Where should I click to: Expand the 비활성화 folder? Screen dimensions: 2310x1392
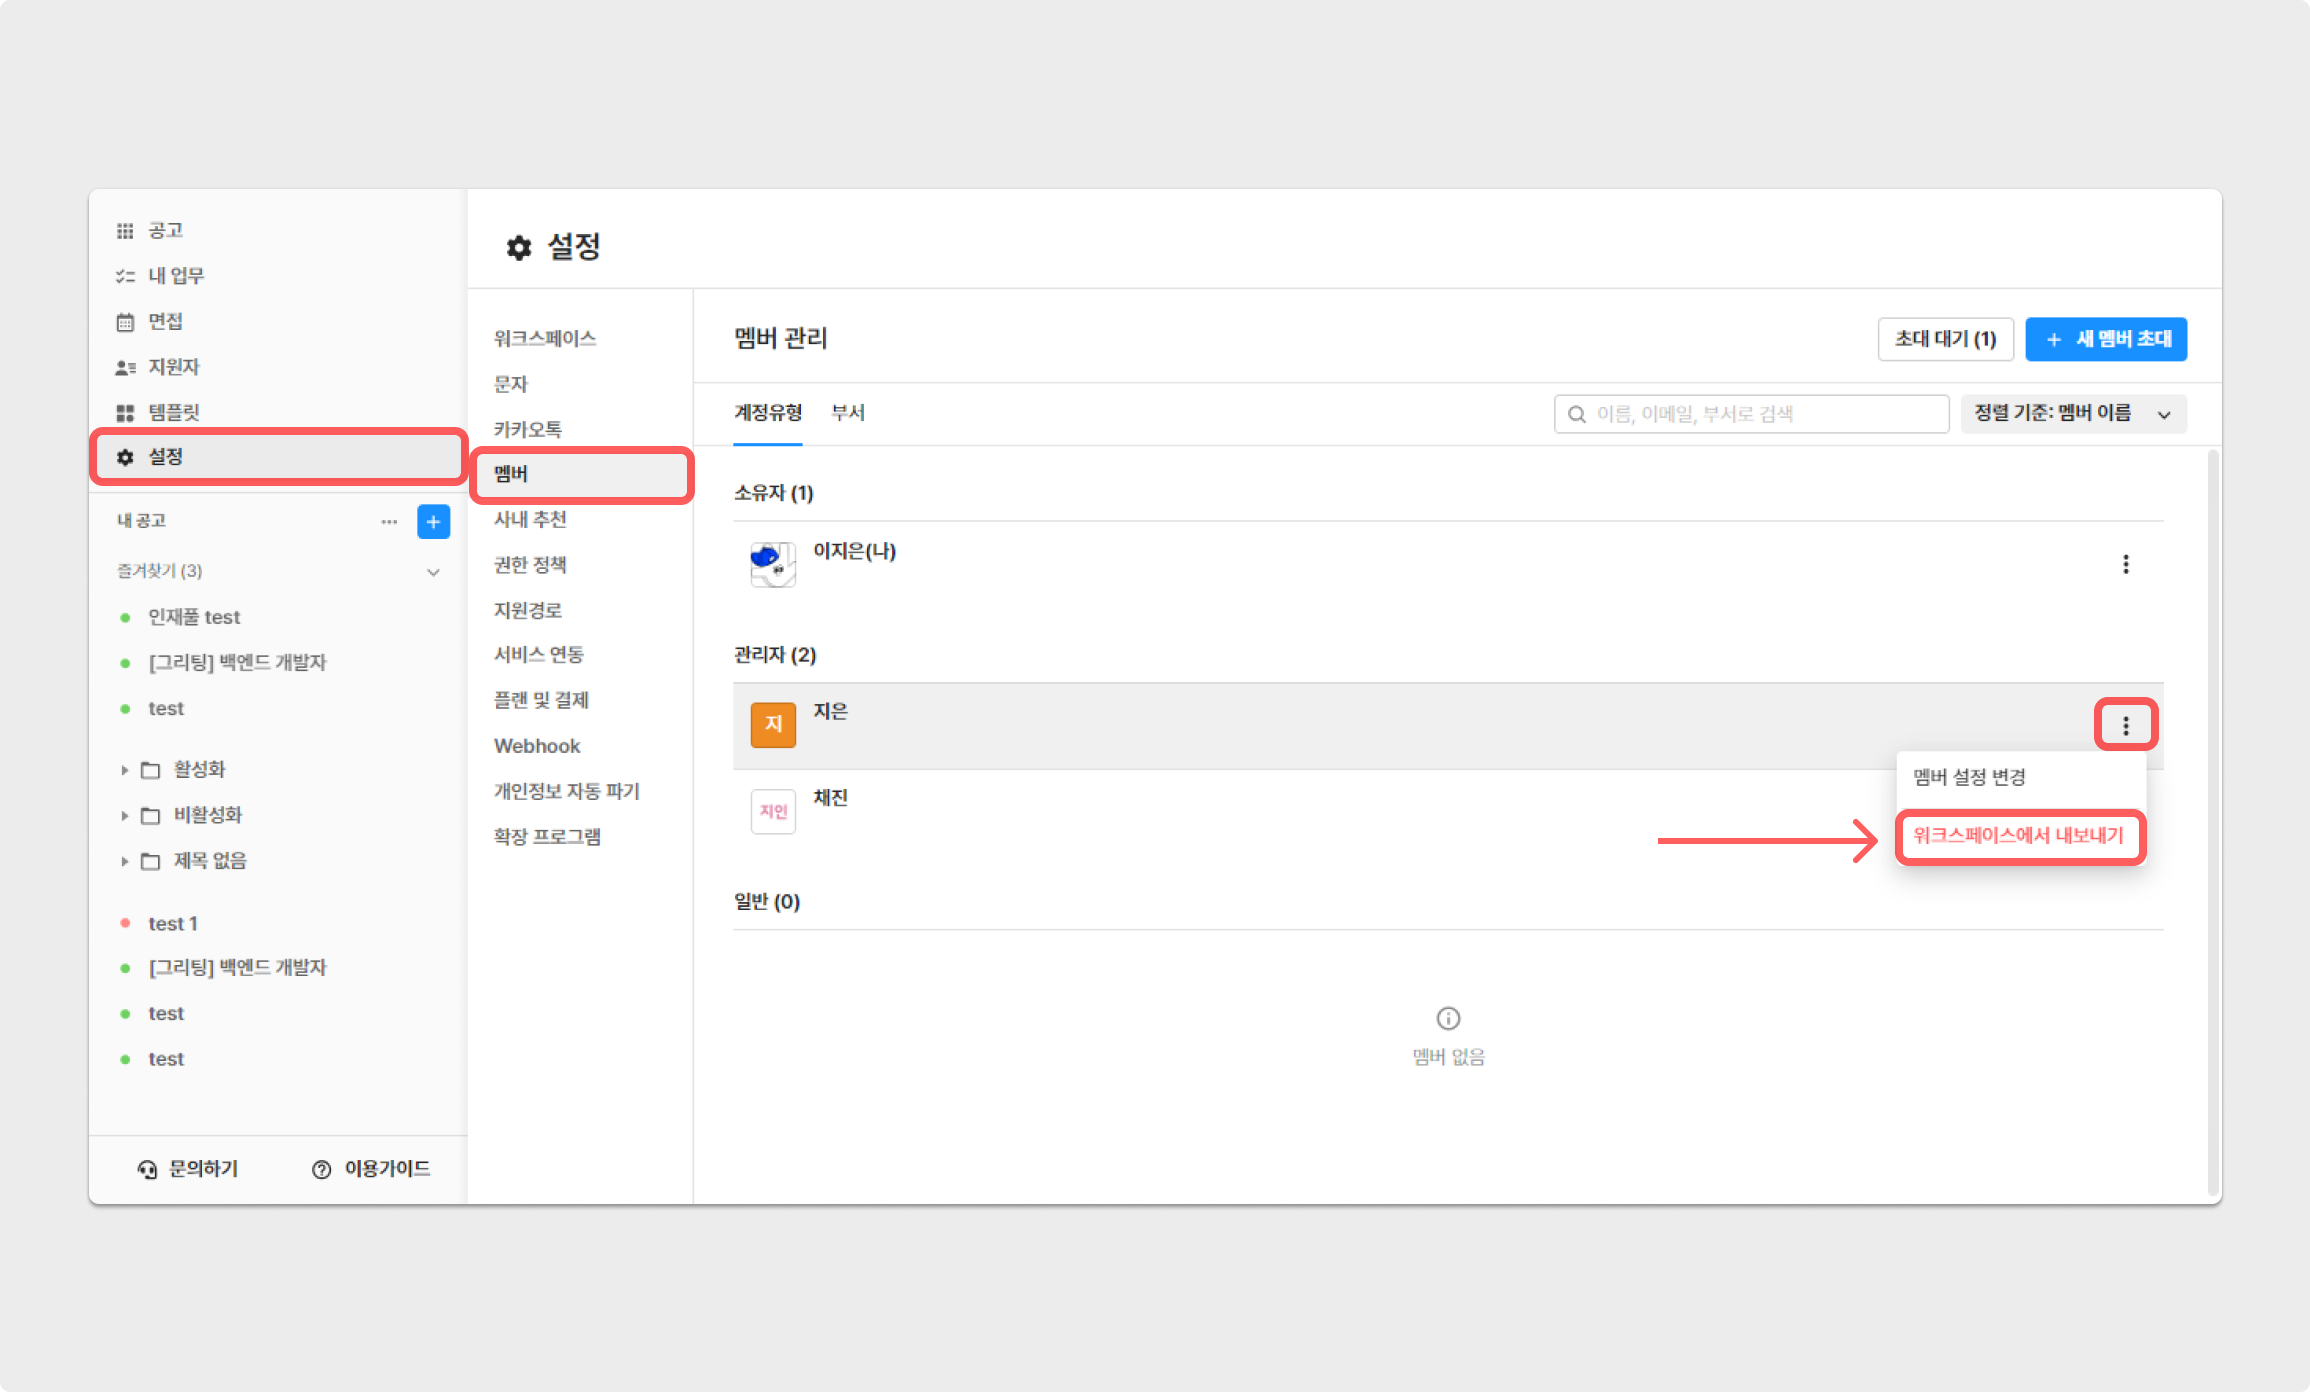[125, 816]
